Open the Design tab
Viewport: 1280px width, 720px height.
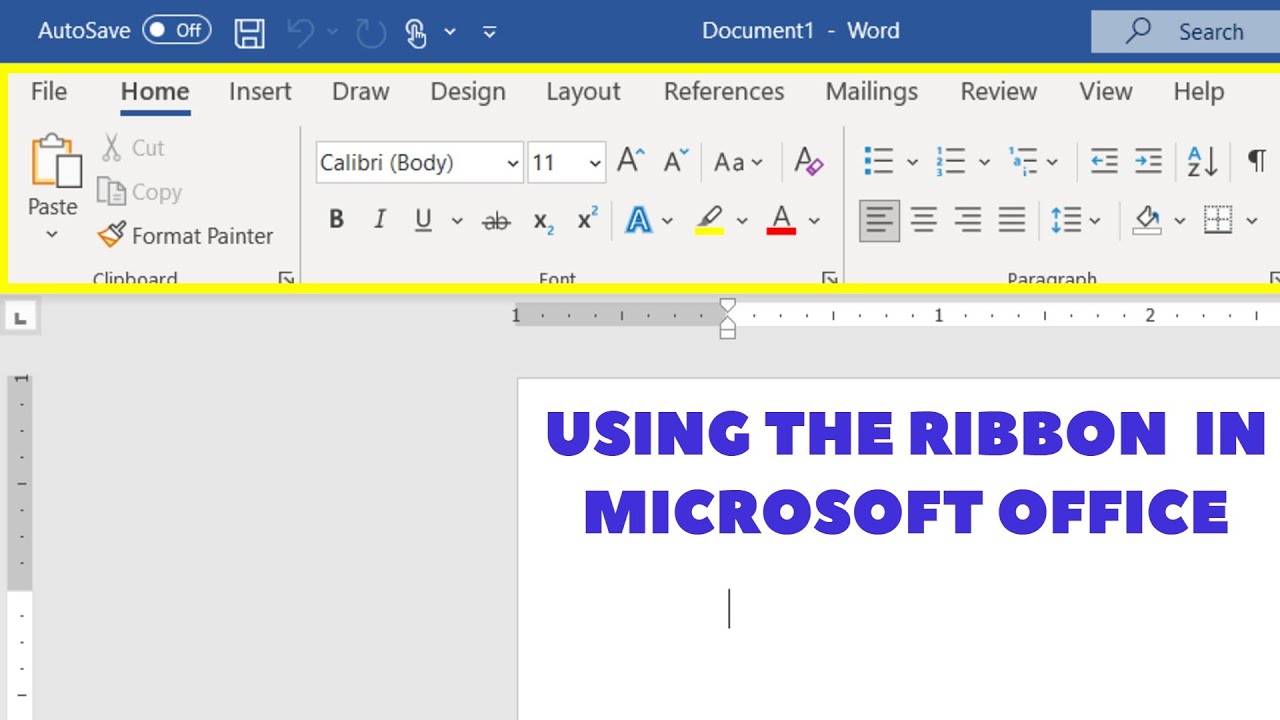468,92
